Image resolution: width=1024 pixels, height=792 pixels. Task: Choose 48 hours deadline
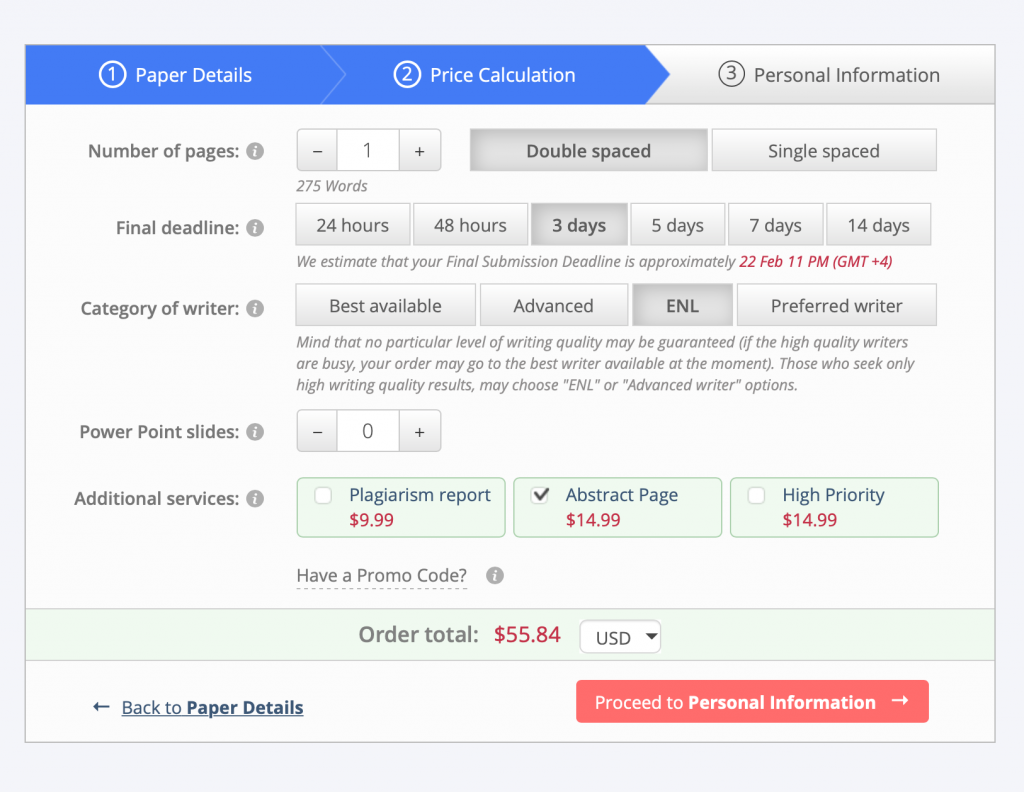click(x=470, y=225)
